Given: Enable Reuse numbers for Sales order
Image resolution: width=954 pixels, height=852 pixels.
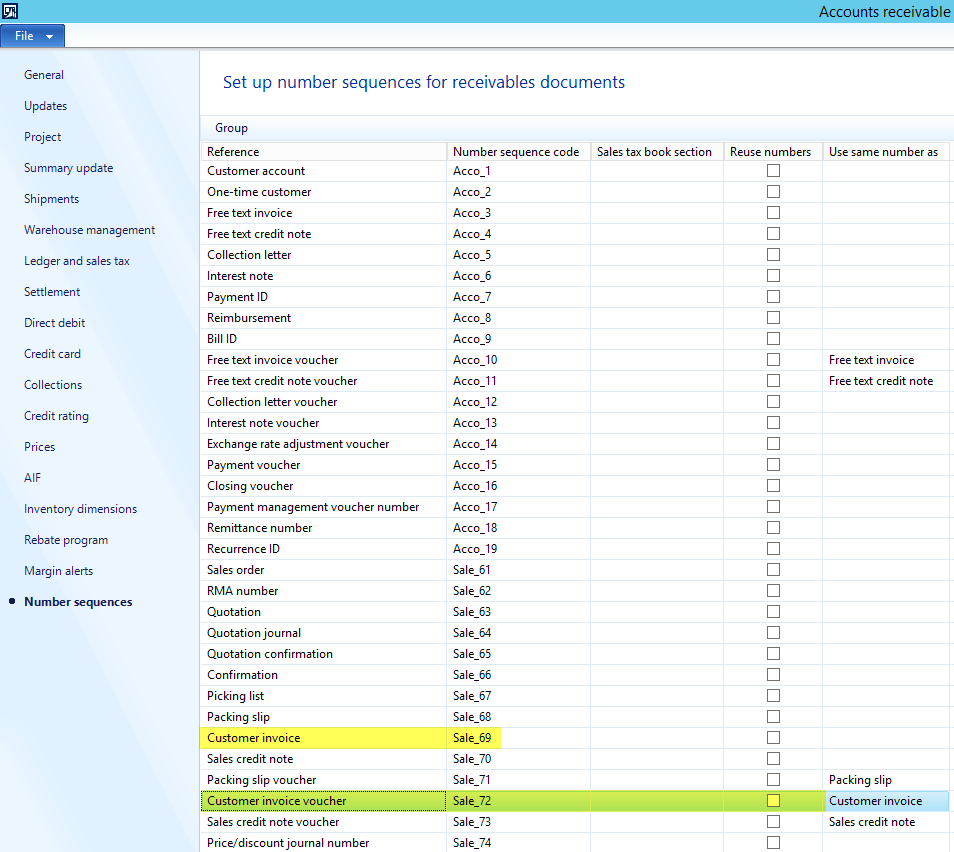Looking at the screenshot, I should [773, 570].
